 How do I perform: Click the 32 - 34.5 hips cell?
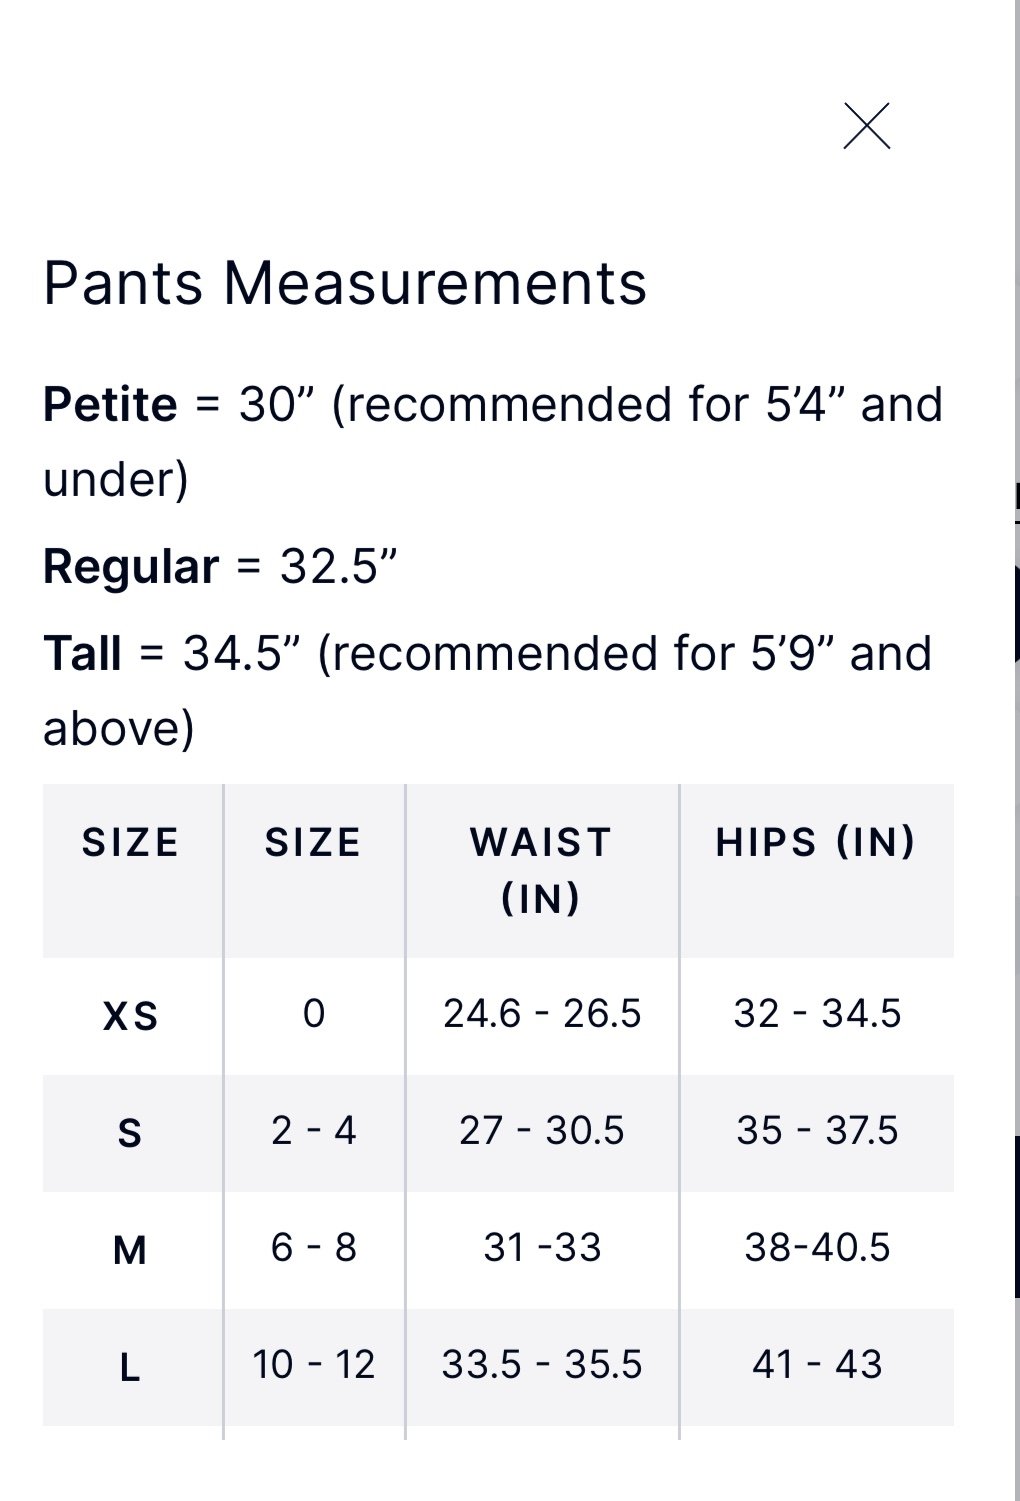coord(817,1014)
